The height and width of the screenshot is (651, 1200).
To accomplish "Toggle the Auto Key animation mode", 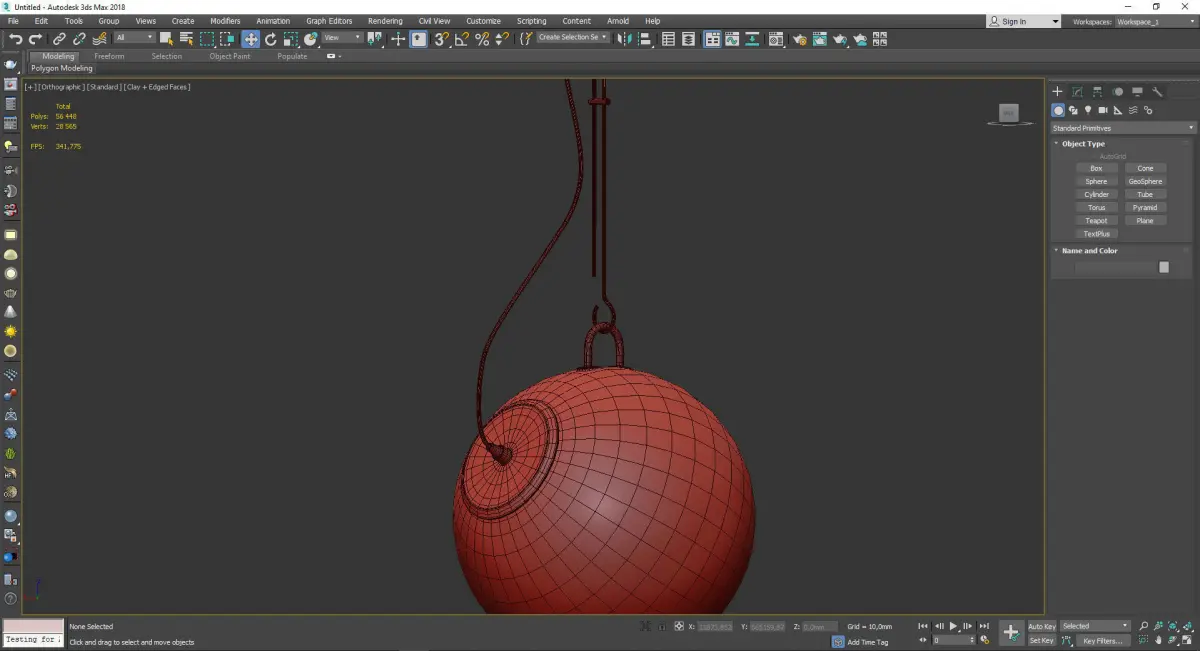I will point(1041,626).
